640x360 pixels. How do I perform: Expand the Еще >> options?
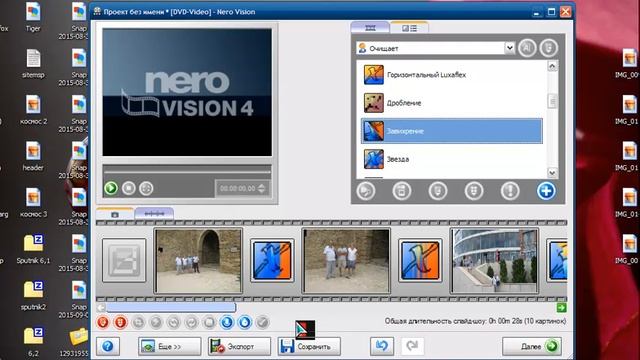point(170,347)
